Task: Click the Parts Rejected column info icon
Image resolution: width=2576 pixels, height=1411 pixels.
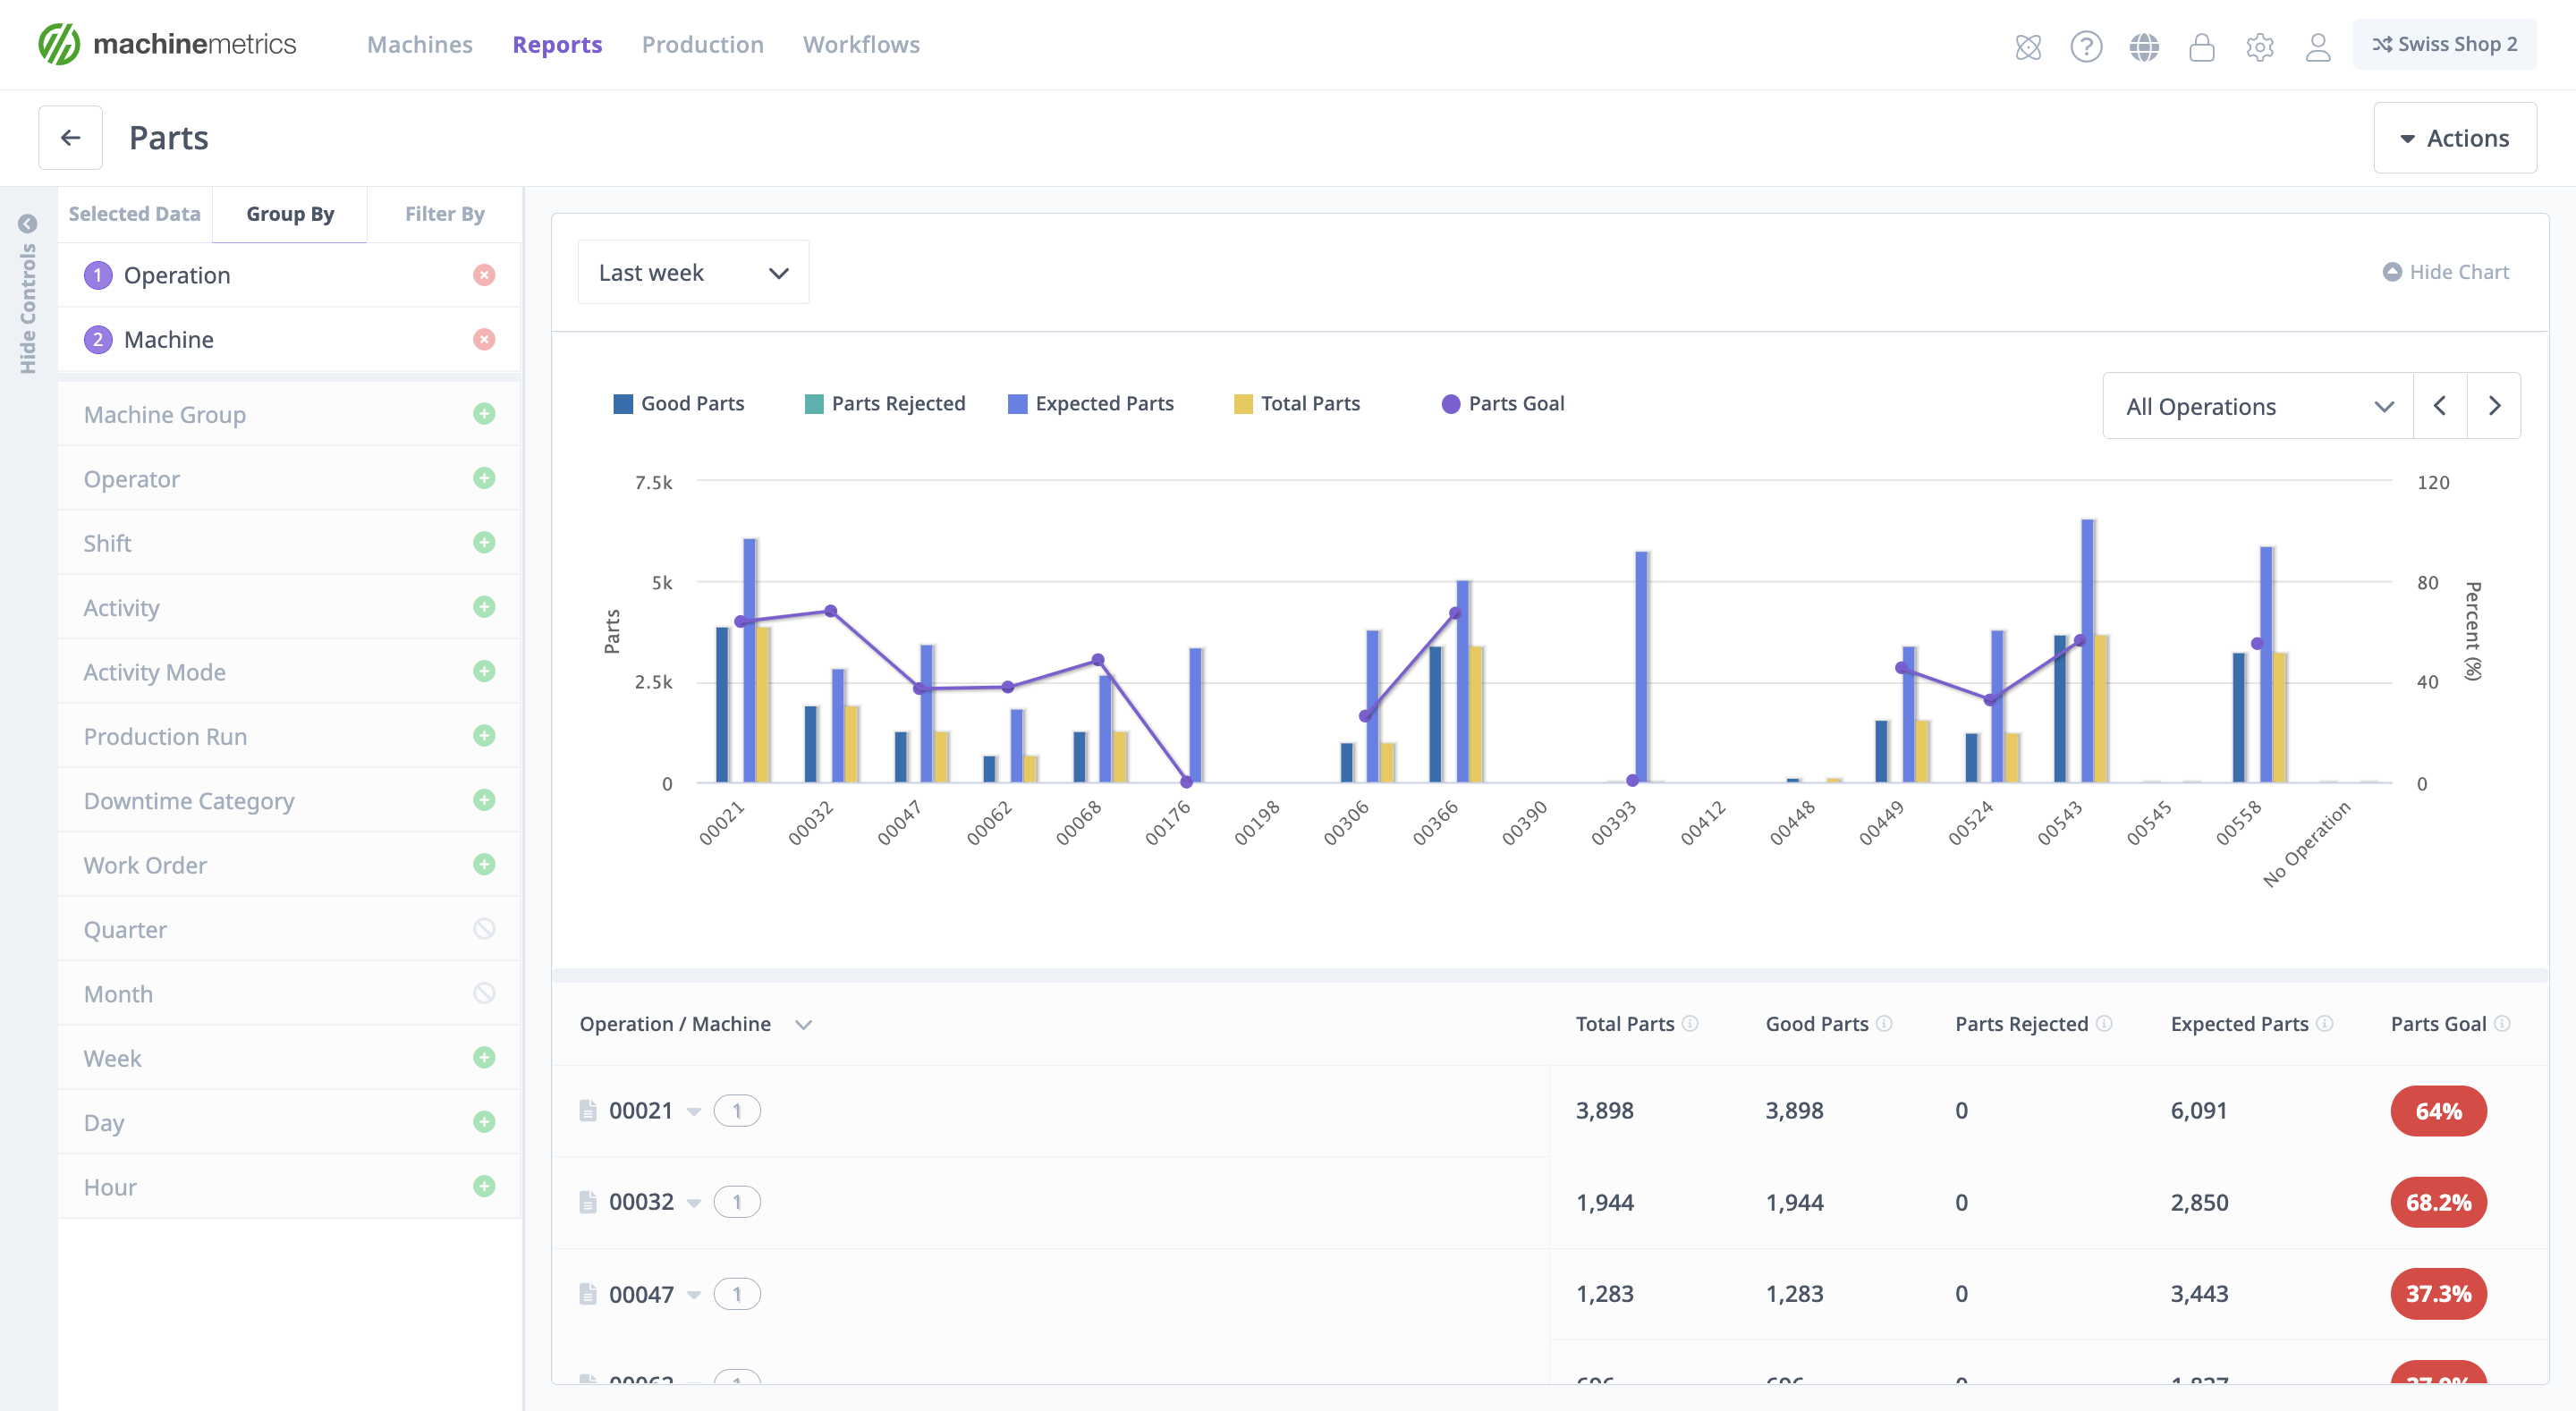Action: point(2104,1023)
